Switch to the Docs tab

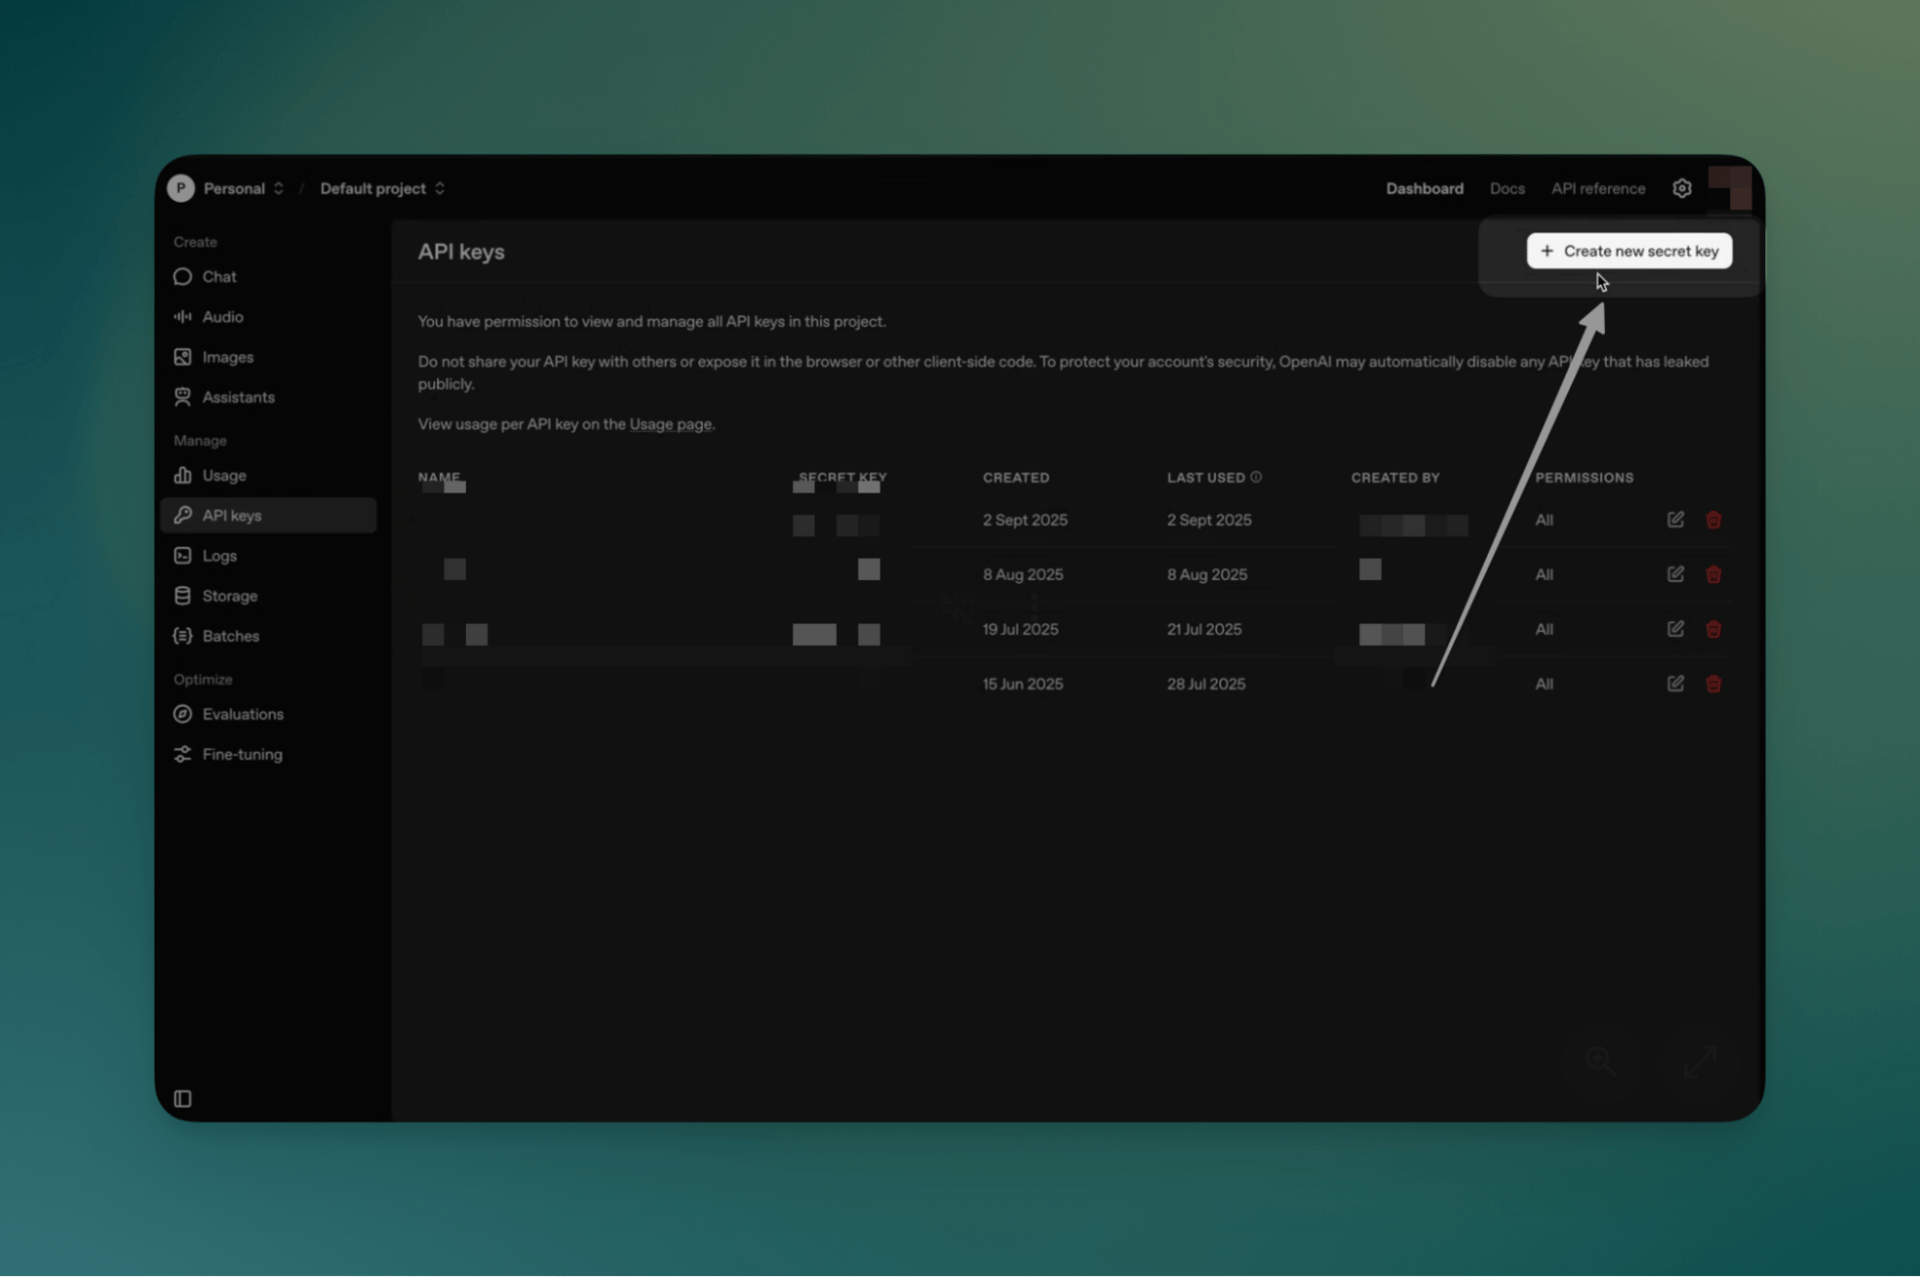[x=1506, y=188]
